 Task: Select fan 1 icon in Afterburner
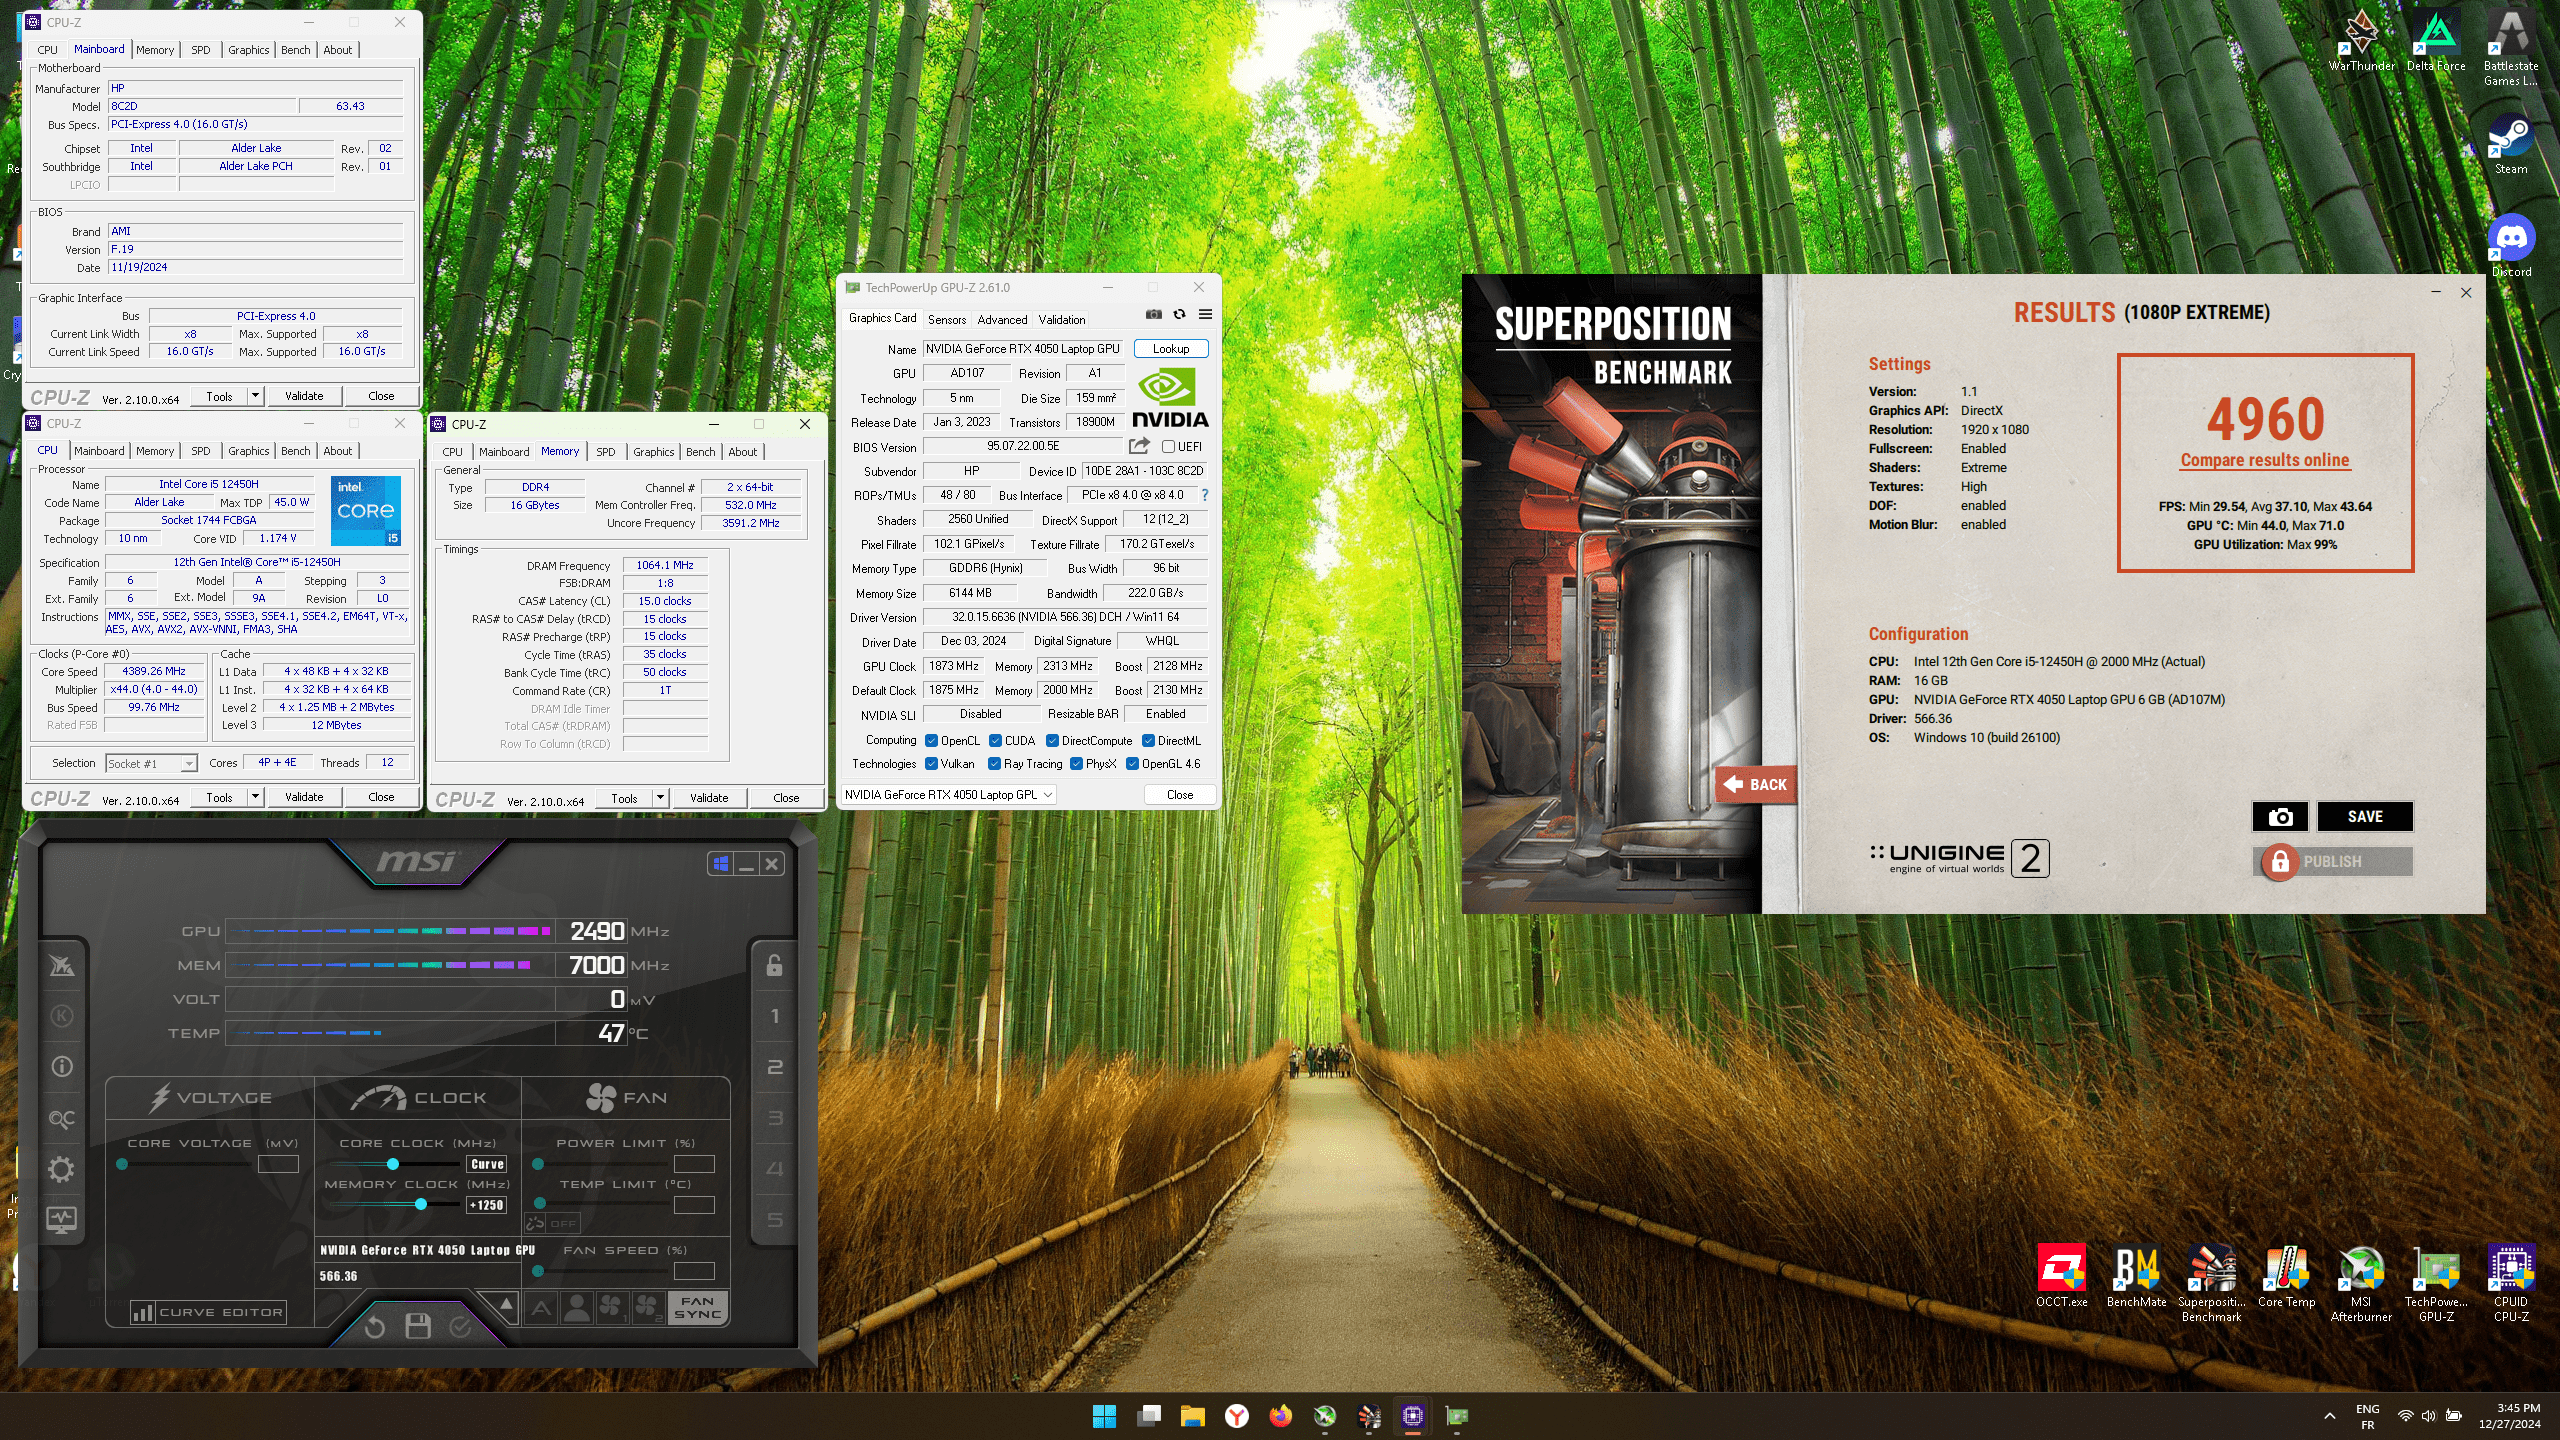pos(612,1308)
